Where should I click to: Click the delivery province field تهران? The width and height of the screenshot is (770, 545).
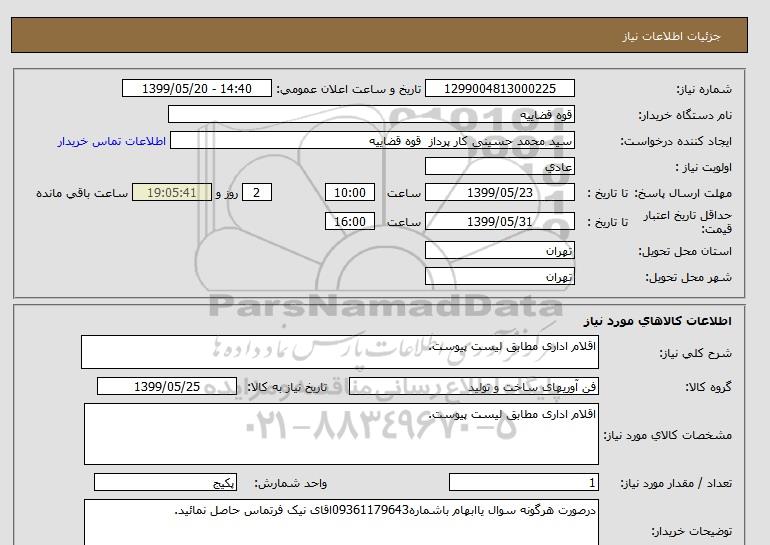pyautogui.click(x=500, y=250)
